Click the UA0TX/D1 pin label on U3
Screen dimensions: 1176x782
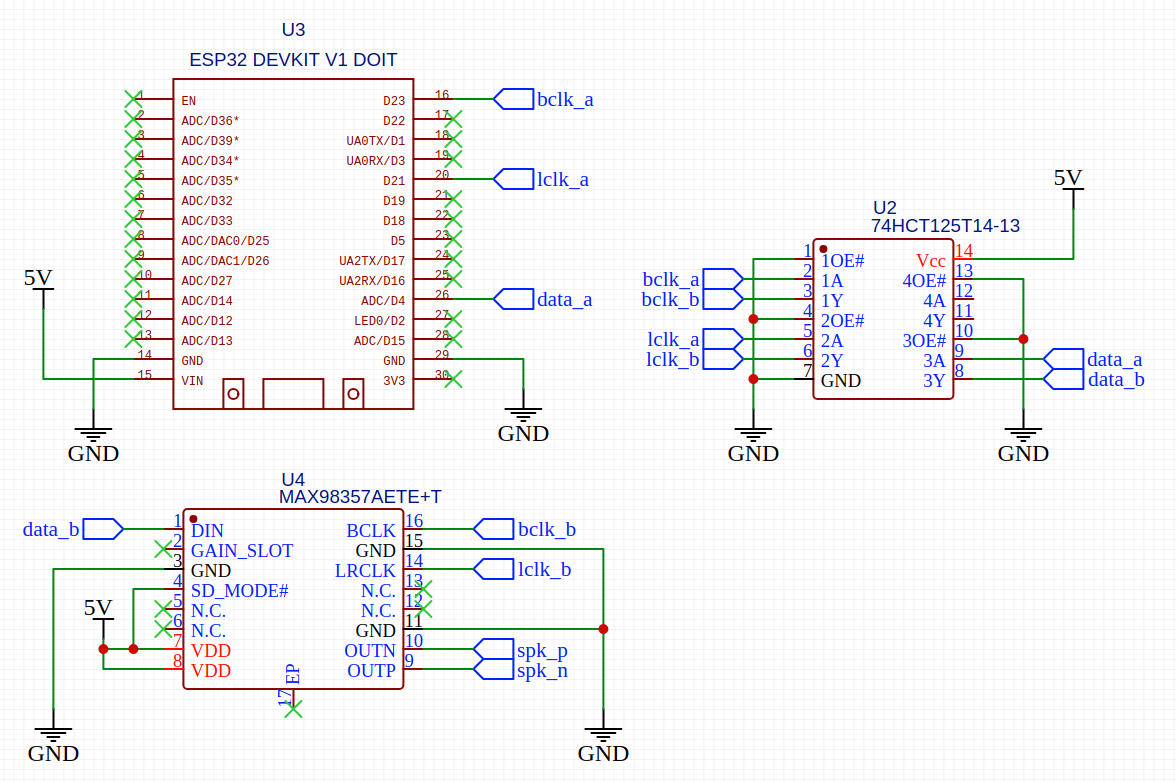pyautogui.click(x=375, y=141)
